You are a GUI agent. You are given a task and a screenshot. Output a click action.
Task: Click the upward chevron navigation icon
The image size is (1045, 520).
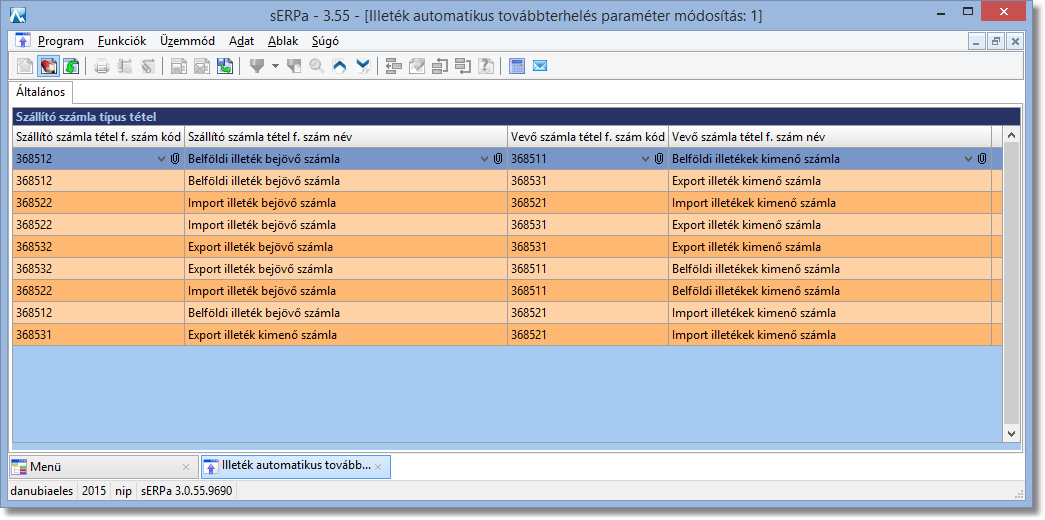(x=340, y=67)
